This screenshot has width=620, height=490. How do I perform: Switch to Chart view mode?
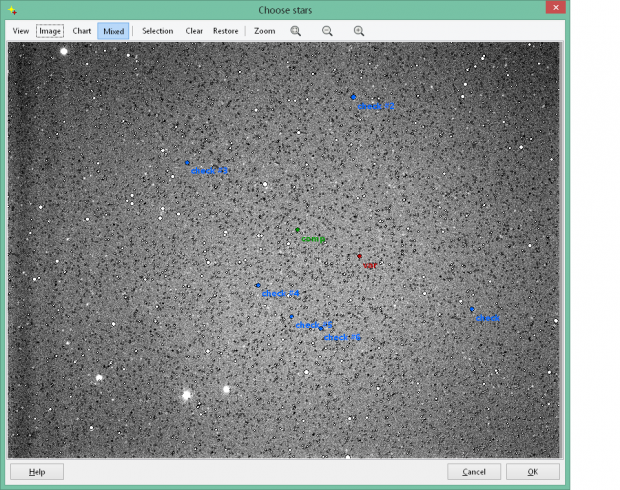click(82, 31)
